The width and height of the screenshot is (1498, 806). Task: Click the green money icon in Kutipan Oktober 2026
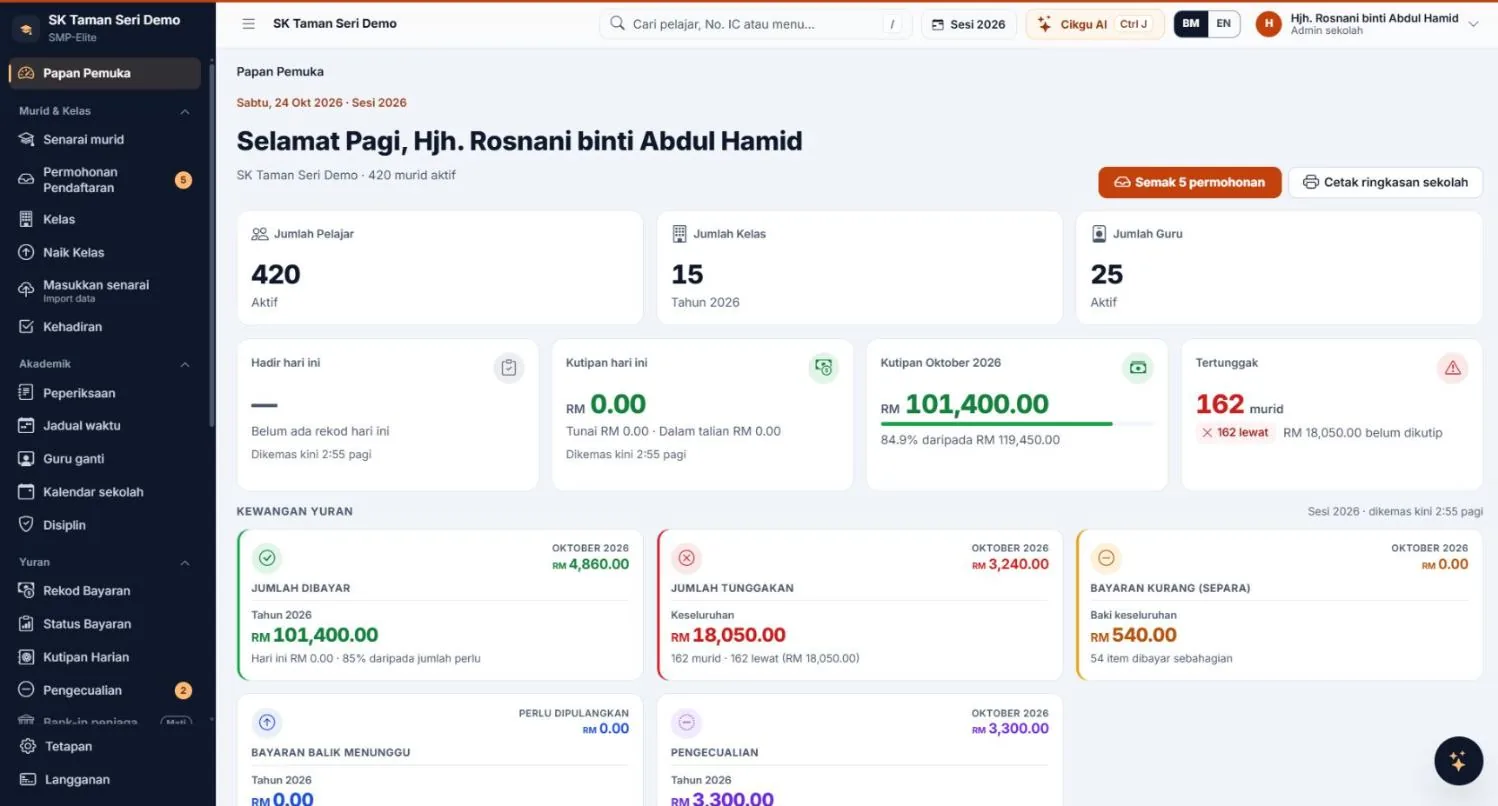pyautogui.click(x=1138, y=368)
